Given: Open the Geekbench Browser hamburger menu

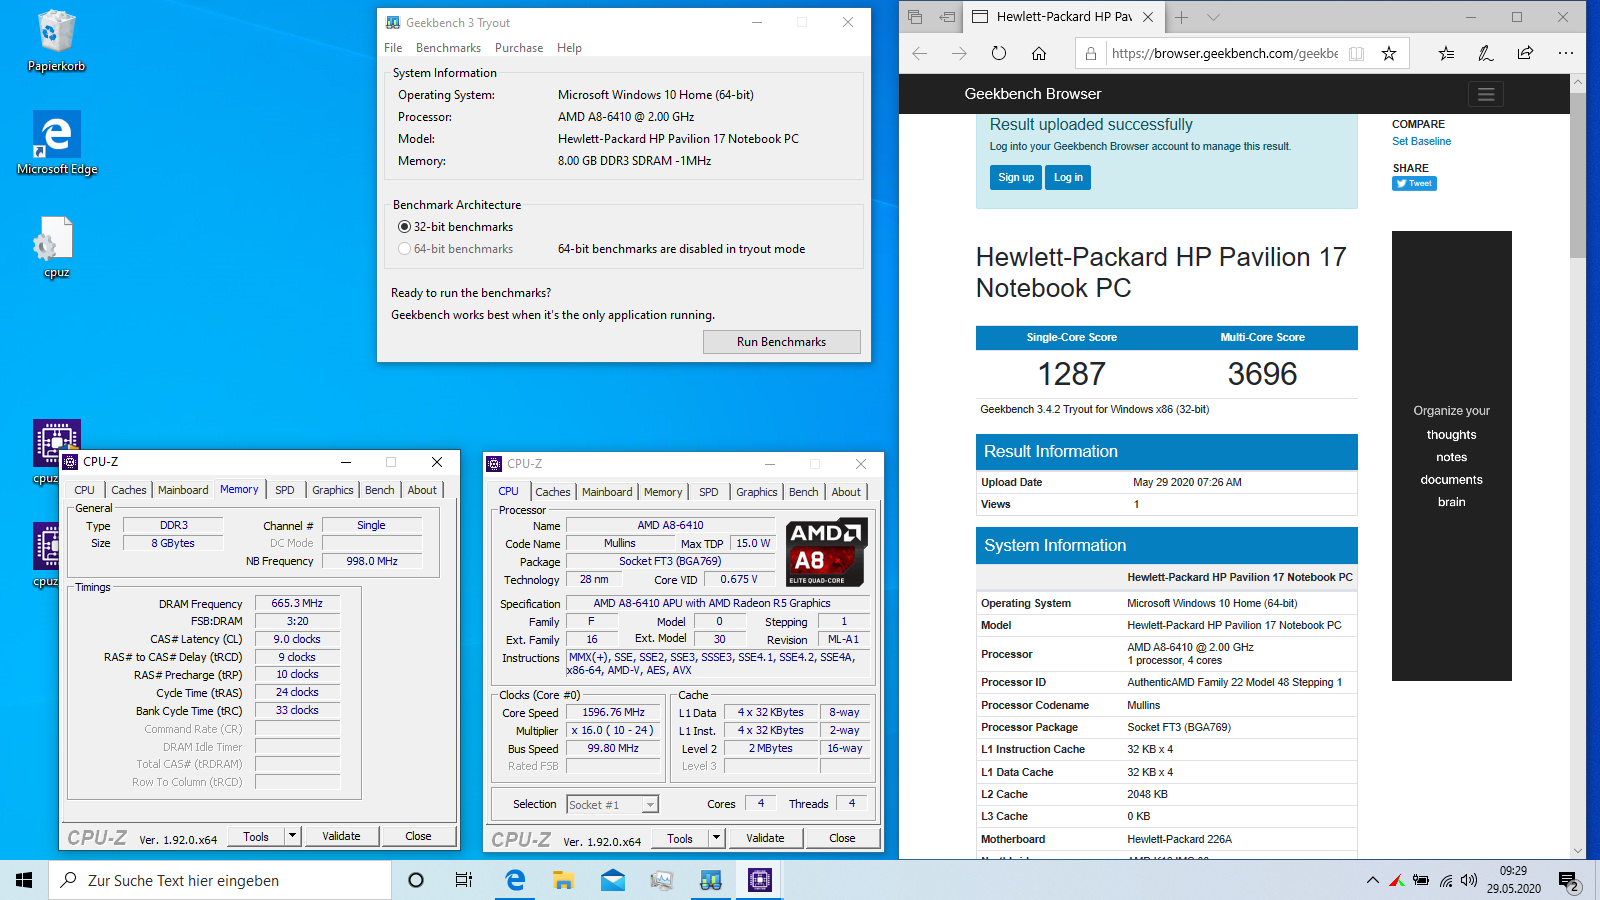Looking at the screenshot, I should tap(1486, 94).
